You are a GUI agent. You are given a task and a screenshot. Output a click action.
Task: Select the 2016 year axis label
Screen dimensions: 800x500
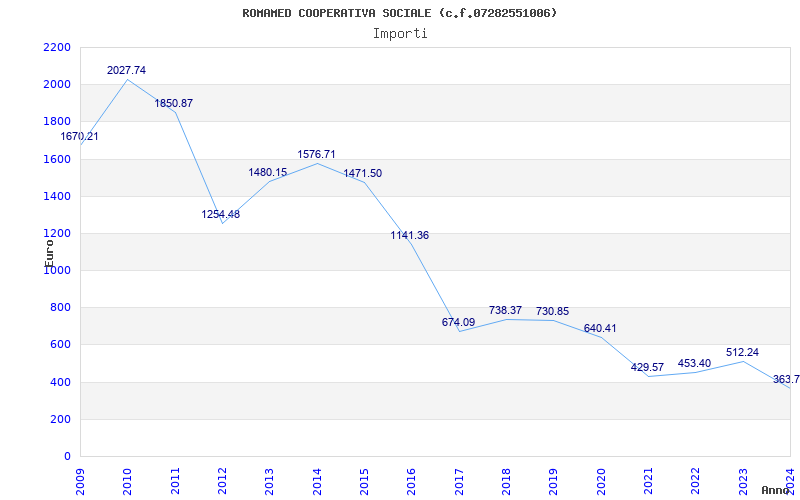pos(412,481)
